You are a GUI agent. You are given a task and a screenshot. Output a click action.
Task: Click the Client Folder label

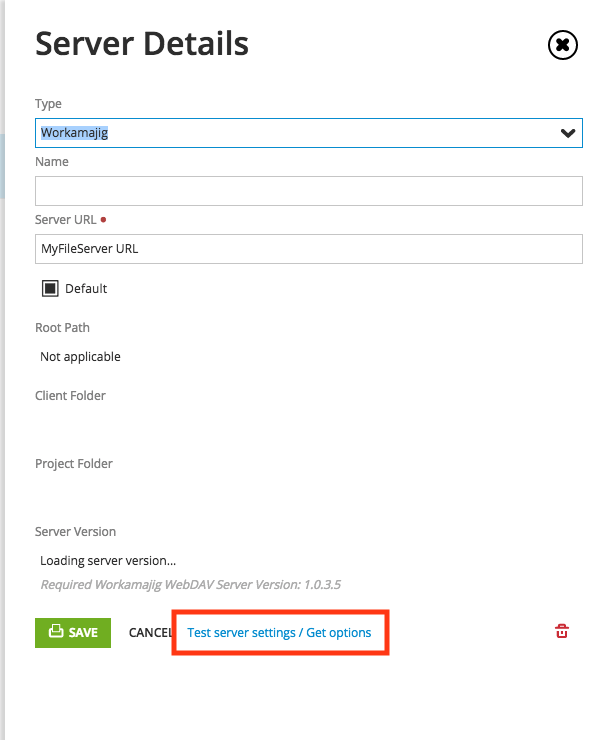70,395
